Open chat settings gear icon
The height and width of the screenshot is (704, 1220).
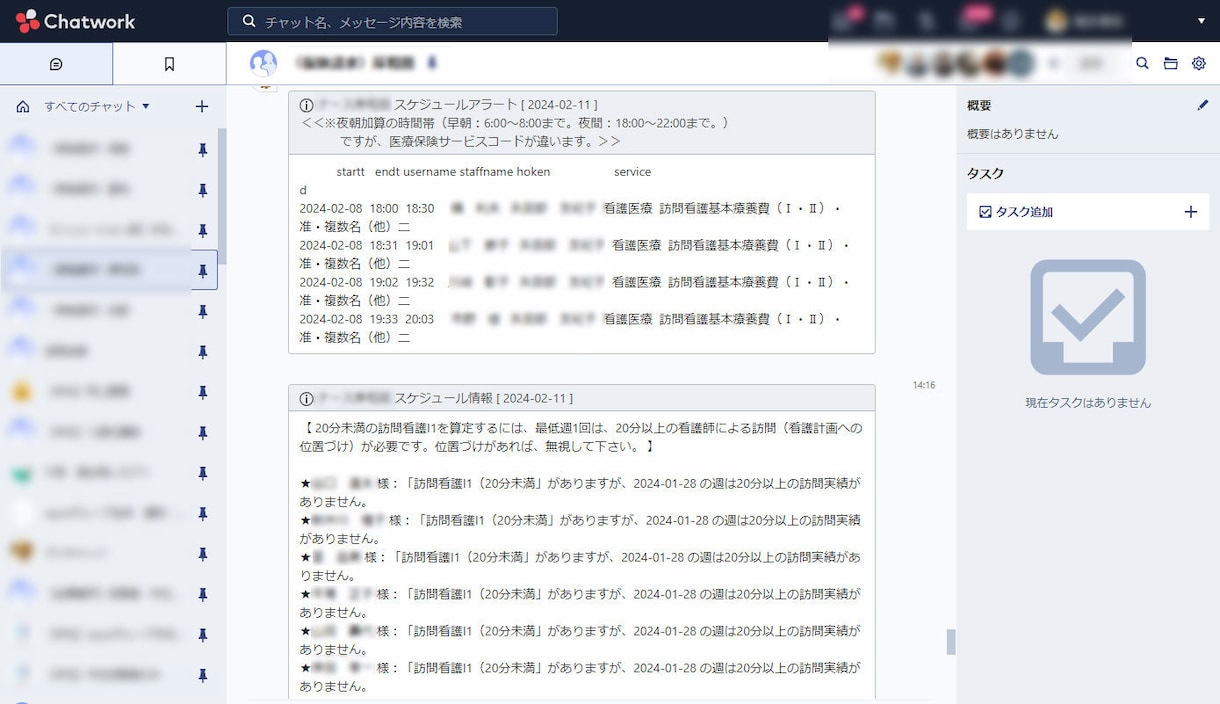1199,63
